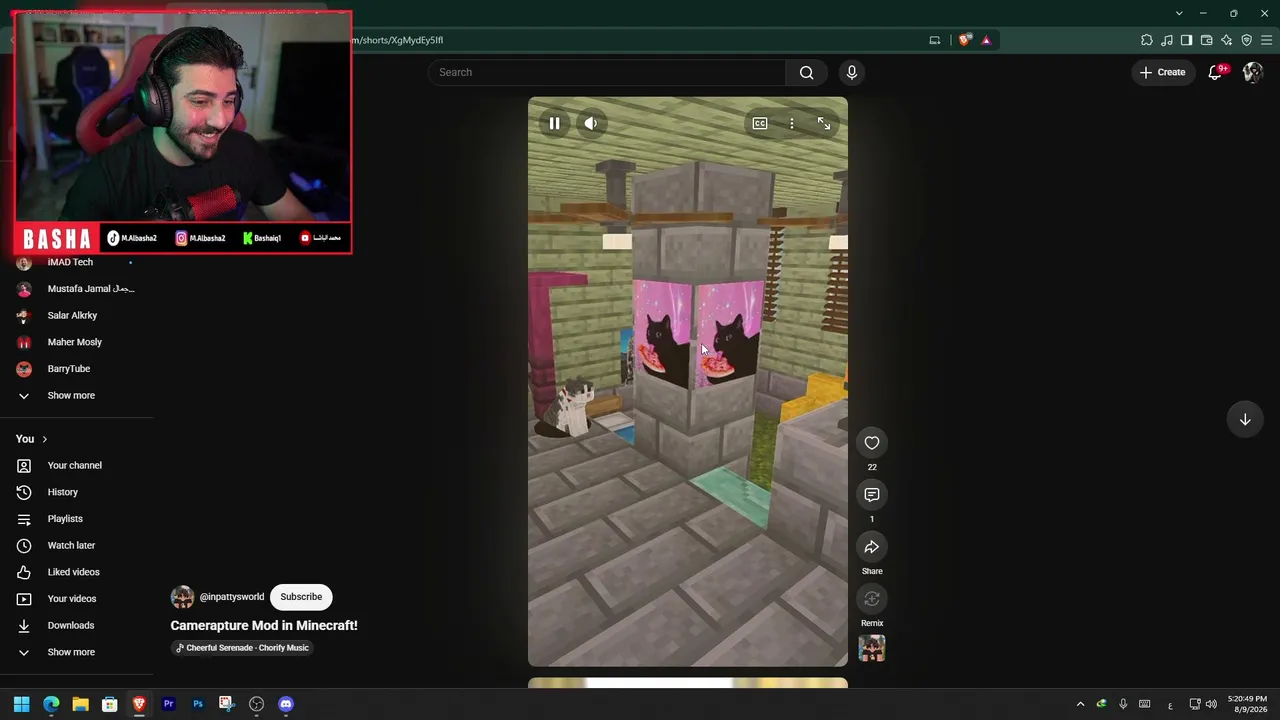The width and height of the screenshot is (1280, 720).
Task: Open YouTube notifications bell
Action: (1216, 72)
